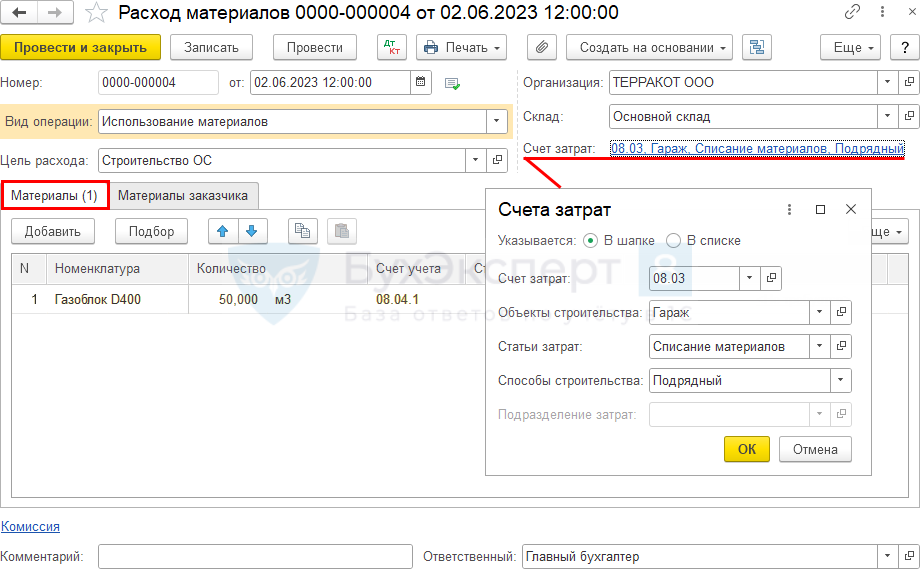920x569 pixels.
Task: Navigate back with the left arrow
Action: [x=19, y=13]
